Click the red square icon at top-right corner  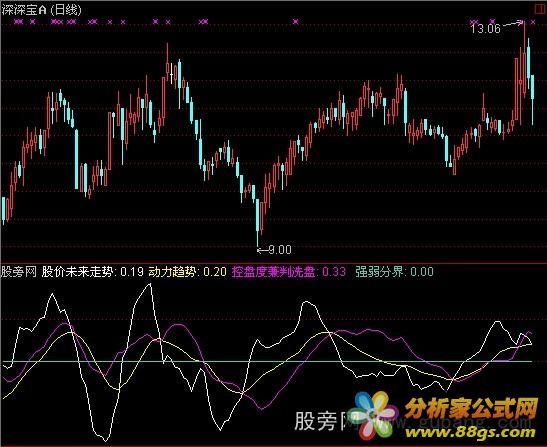(x=540, y=9)
